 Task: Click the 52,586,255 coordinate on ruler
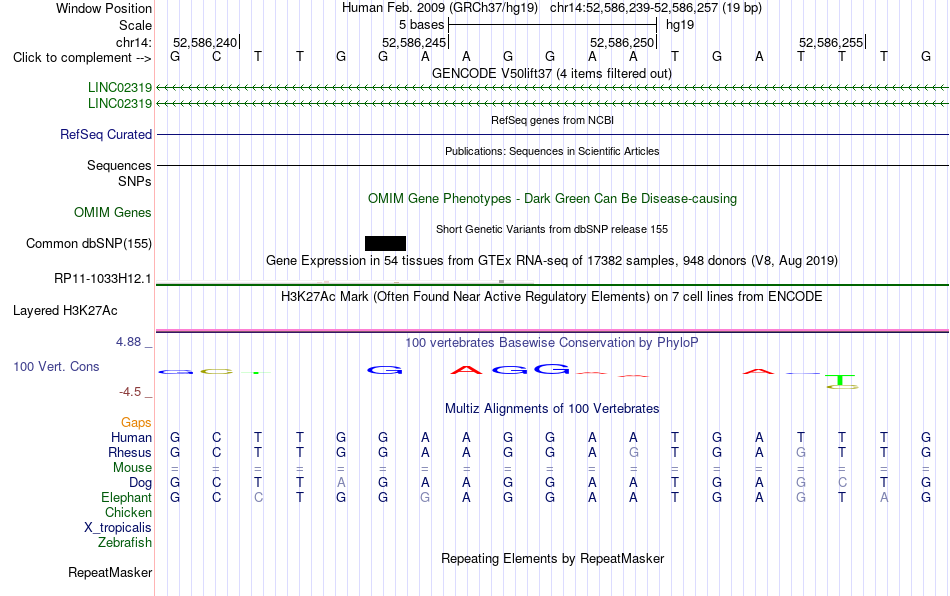pos(831,42)
